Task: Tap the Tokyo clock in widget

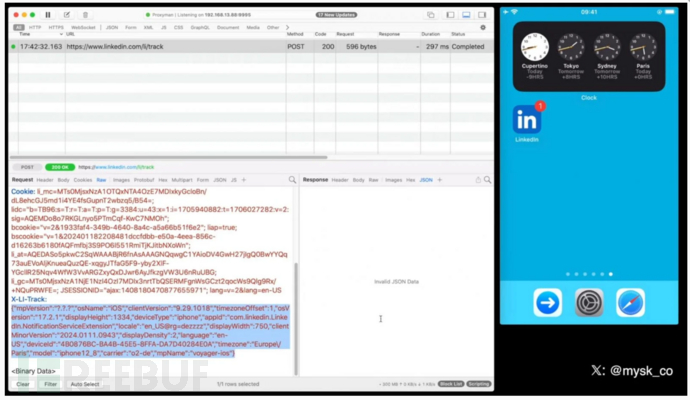Action: point(571,47)
